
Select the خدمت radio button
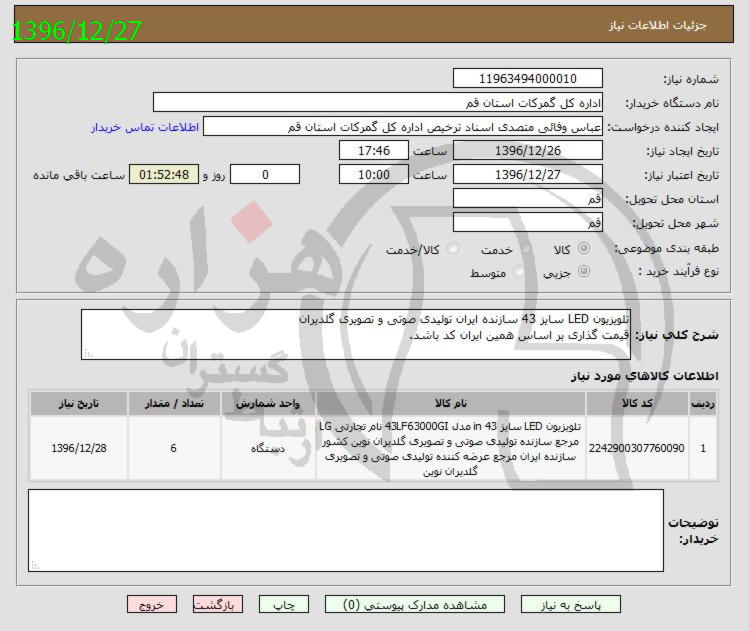(x=526, y=248)
